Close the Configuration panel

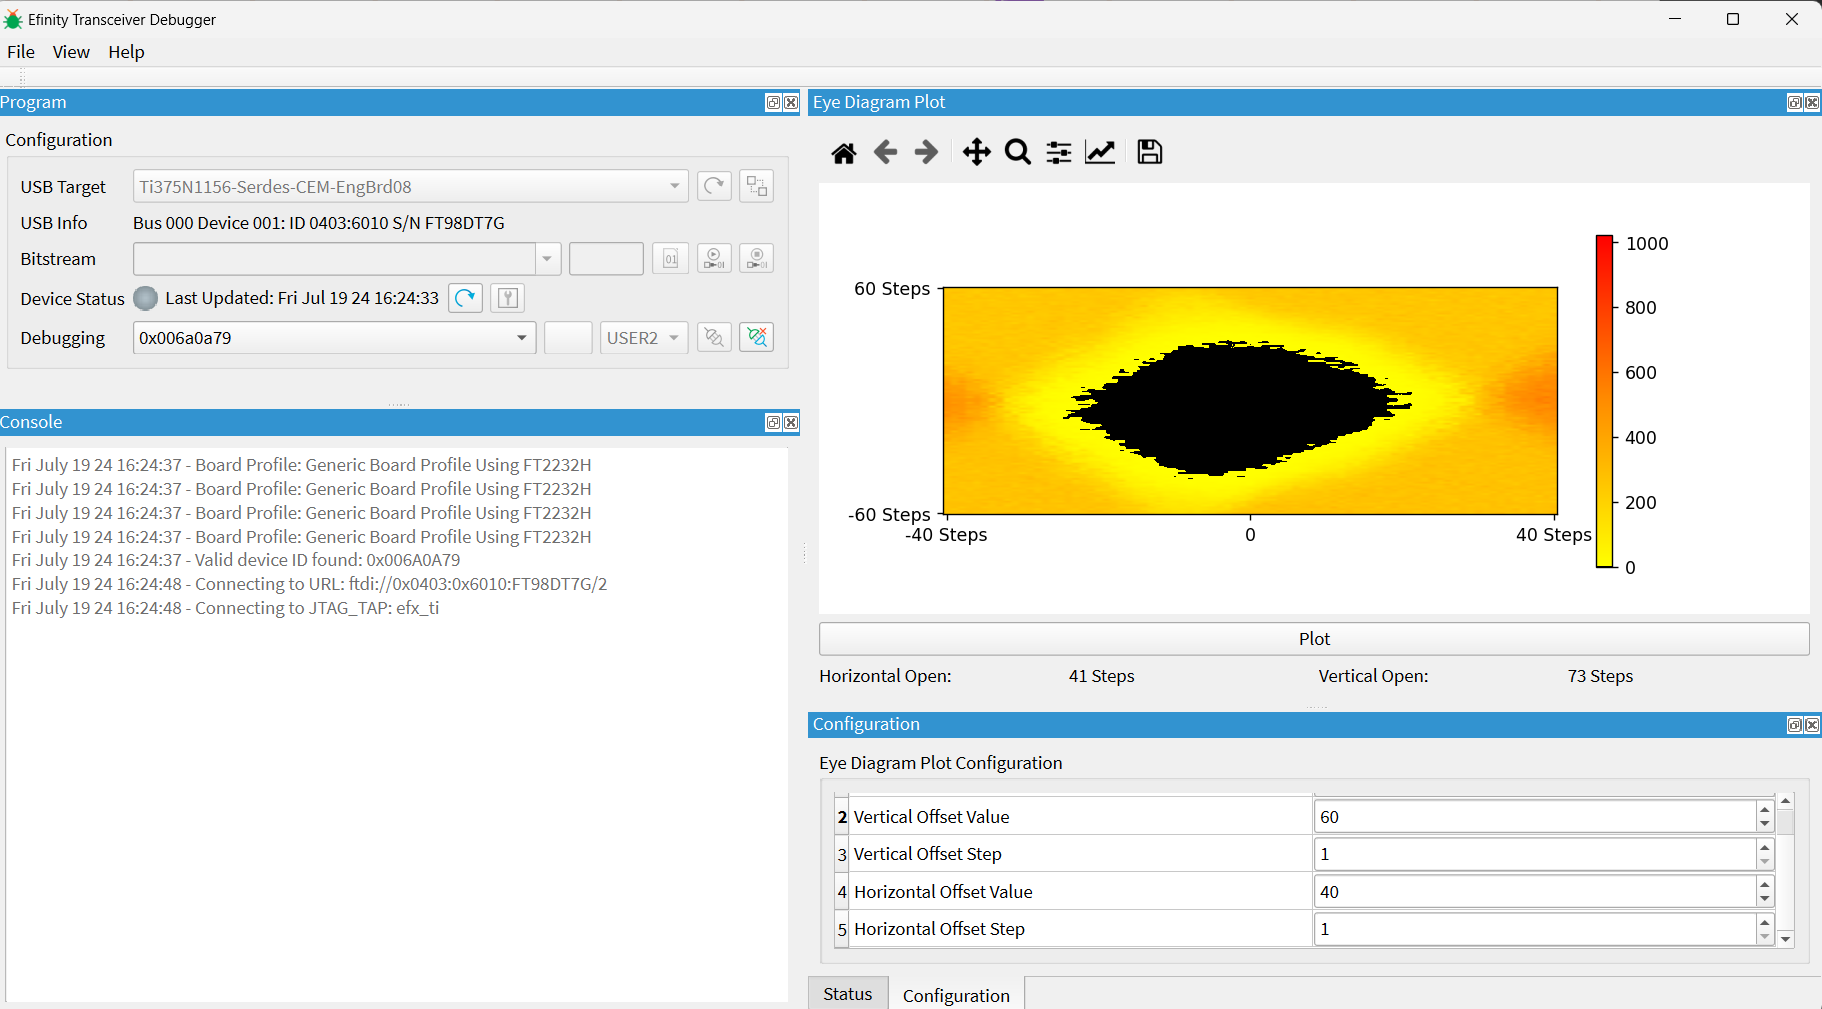tap(1812, 725)
